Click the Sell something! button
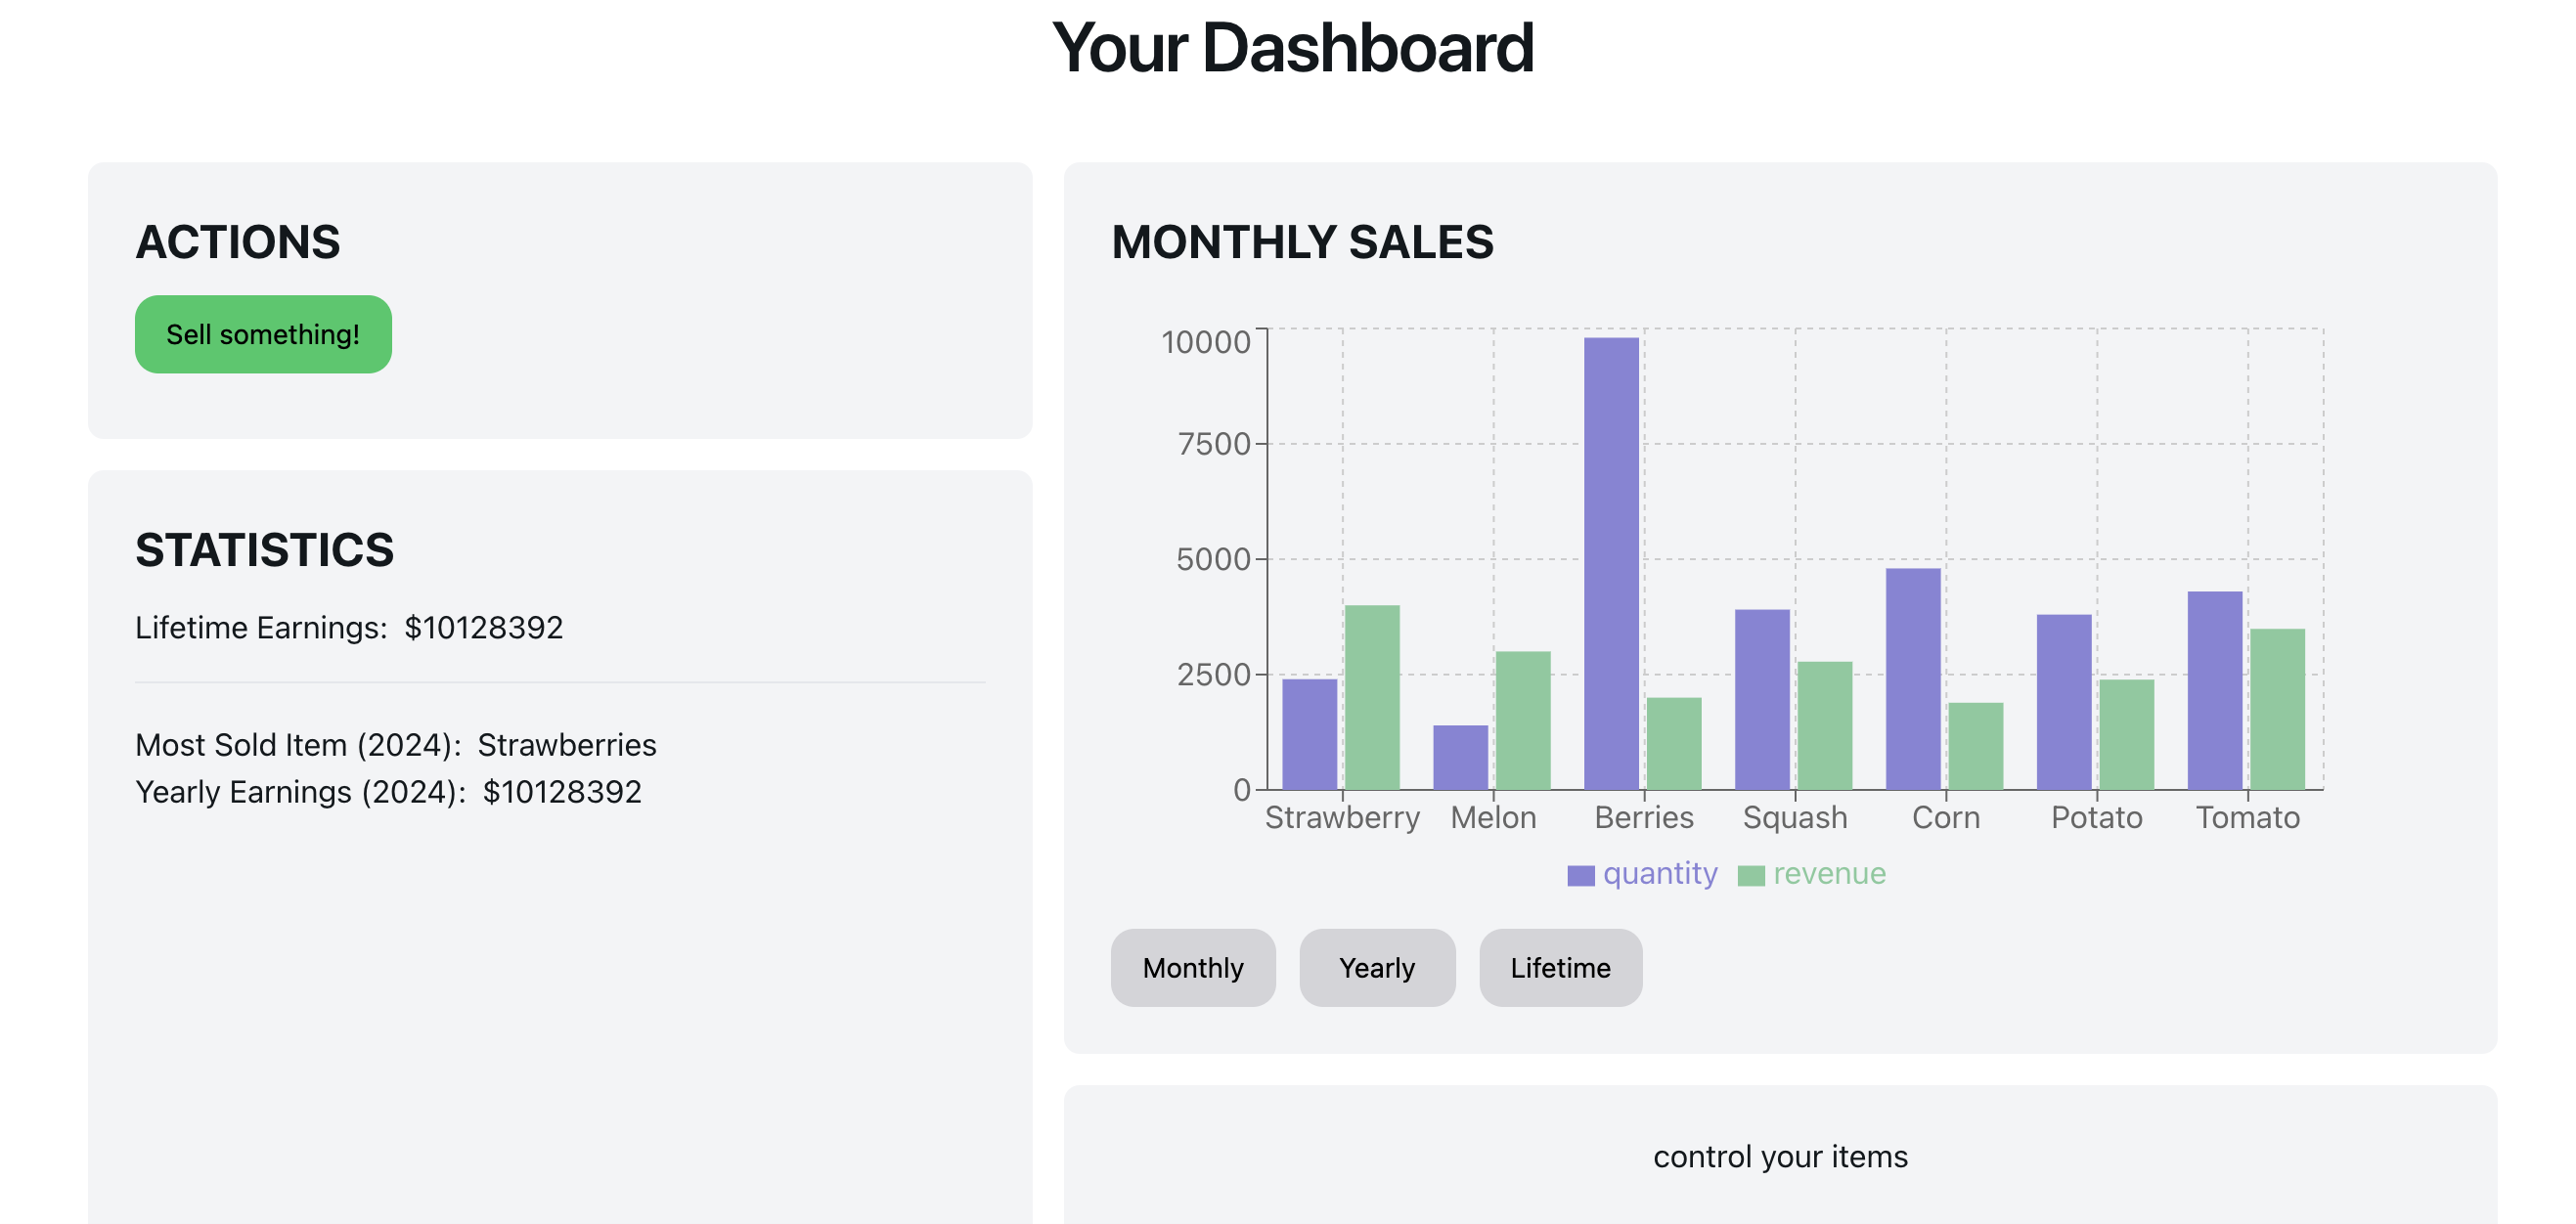Screen dimensions: 2576x1224 point(263,334)
